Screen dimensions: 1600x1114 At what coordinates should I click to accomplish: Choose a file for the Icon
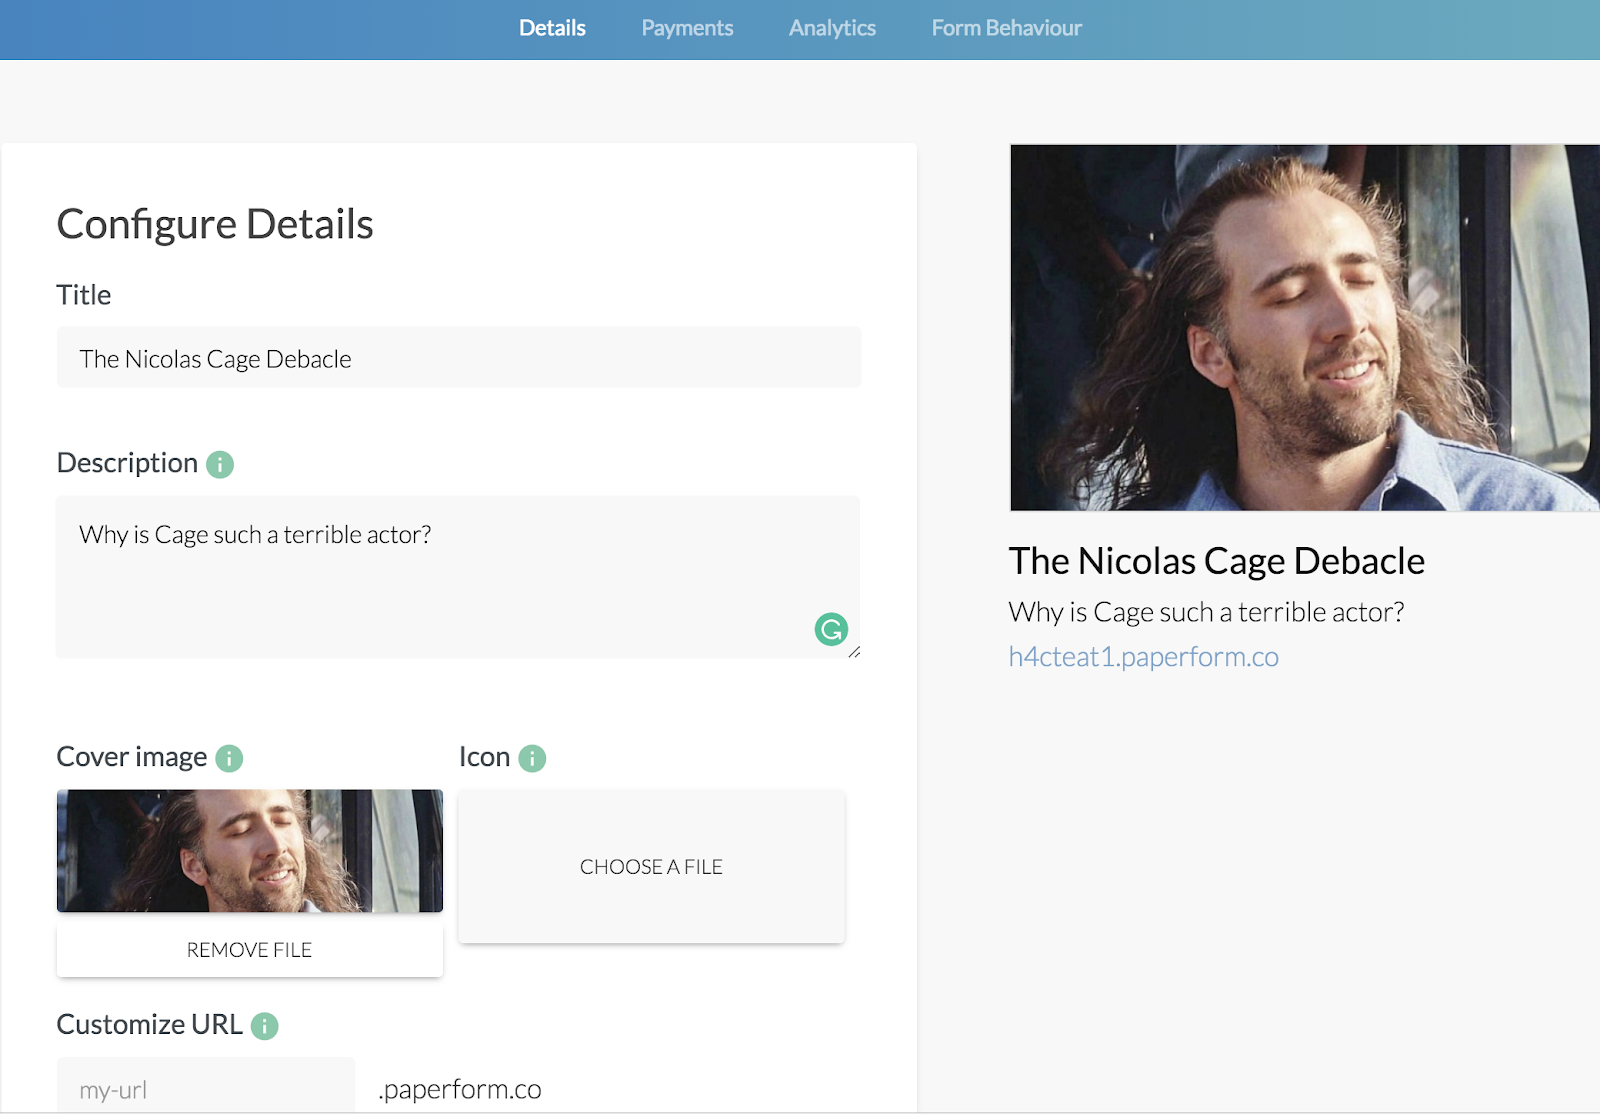click(651, 867)
